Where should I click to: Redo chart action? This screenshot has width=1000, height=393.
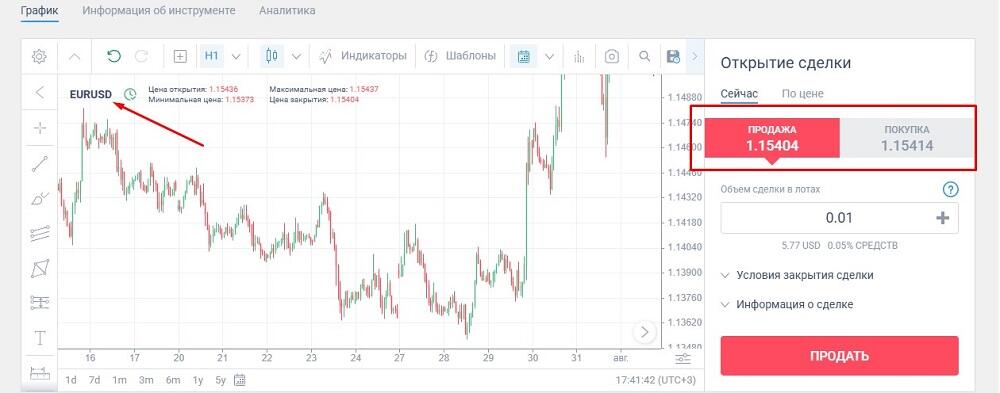pyautogui.click(x=142, y=56)
